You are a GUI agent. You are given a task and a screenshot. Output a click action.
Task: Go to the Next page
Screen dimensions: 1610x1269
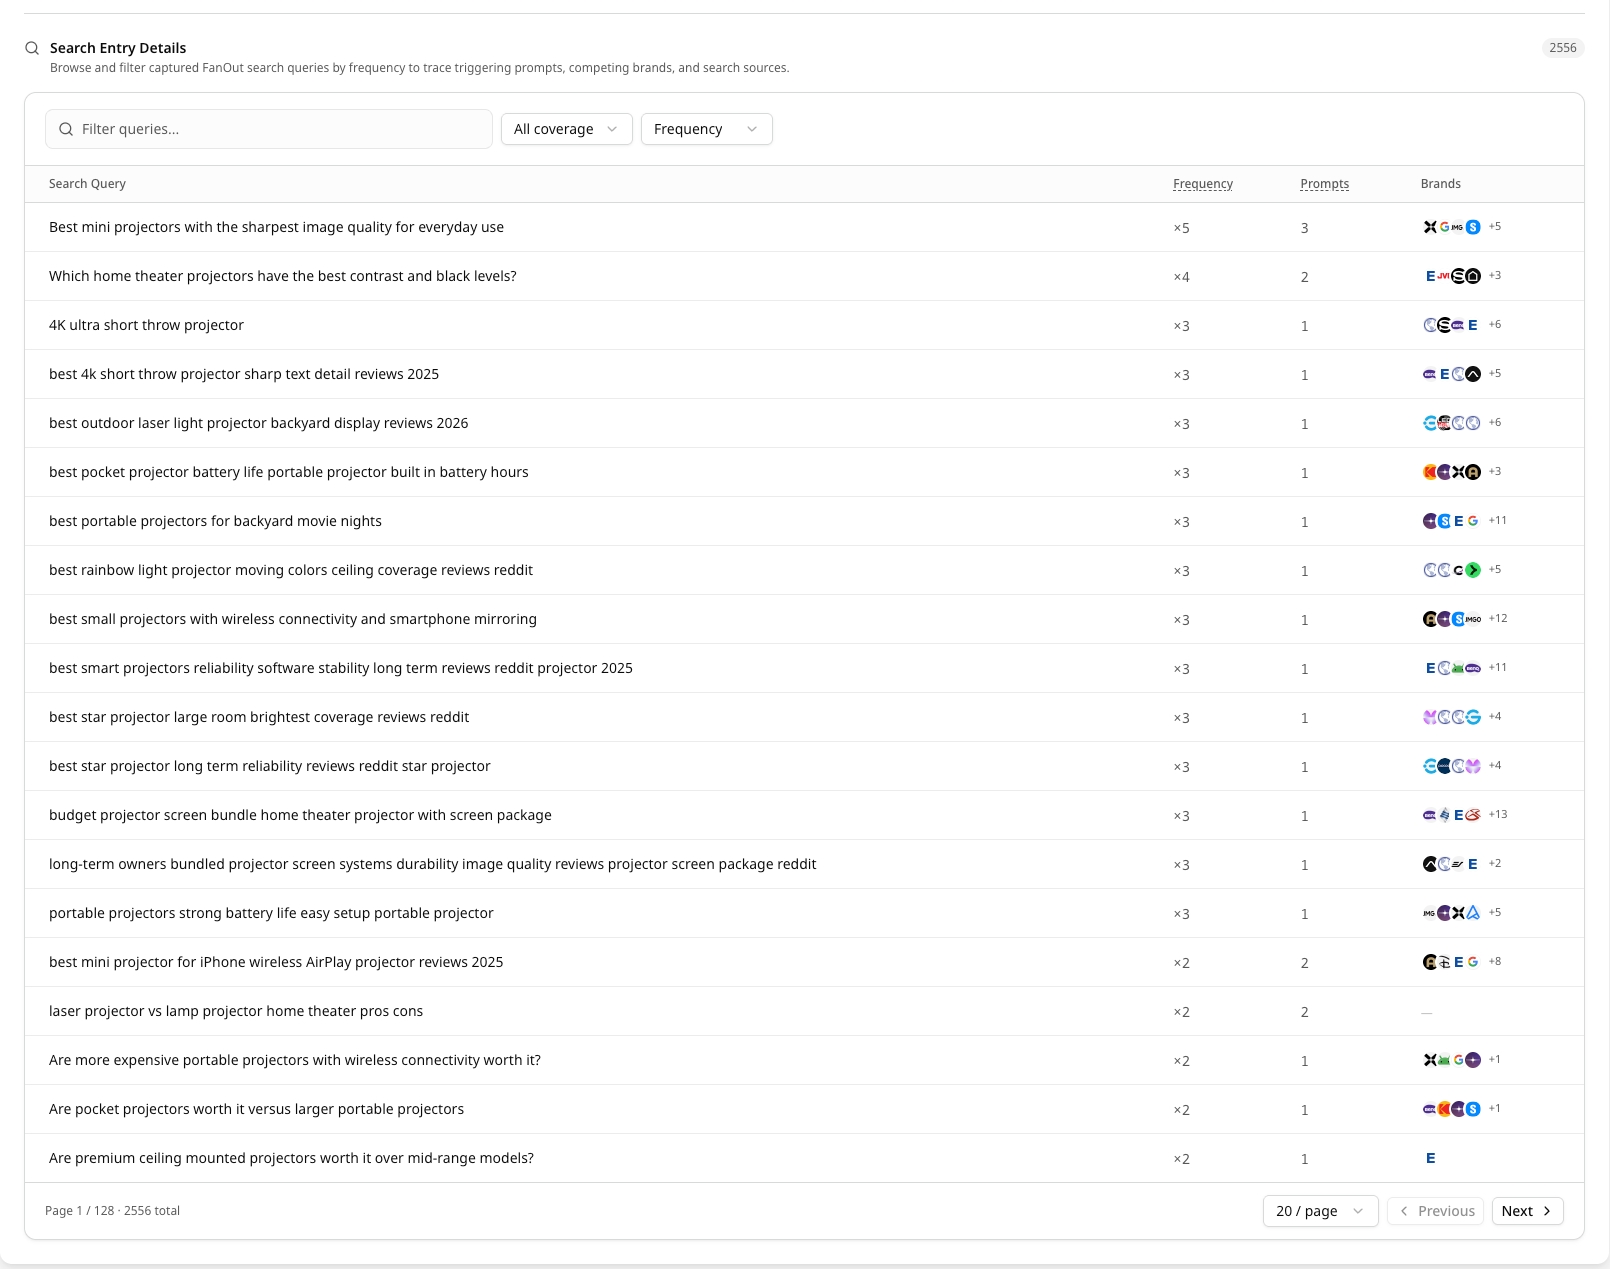[1527, 1211]
